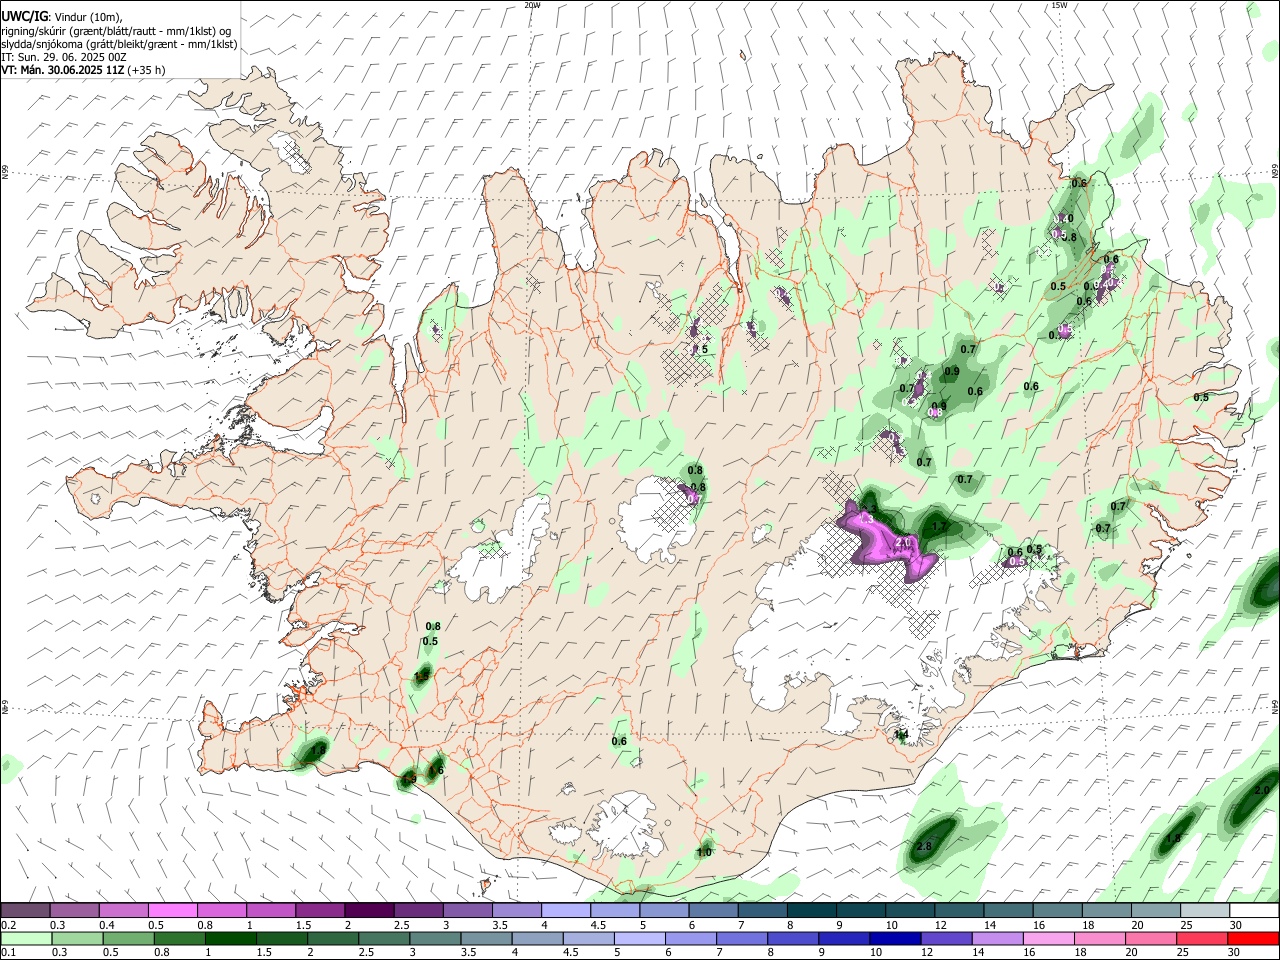Click the "Vindur (10m)," text in the header

(88, 17)
